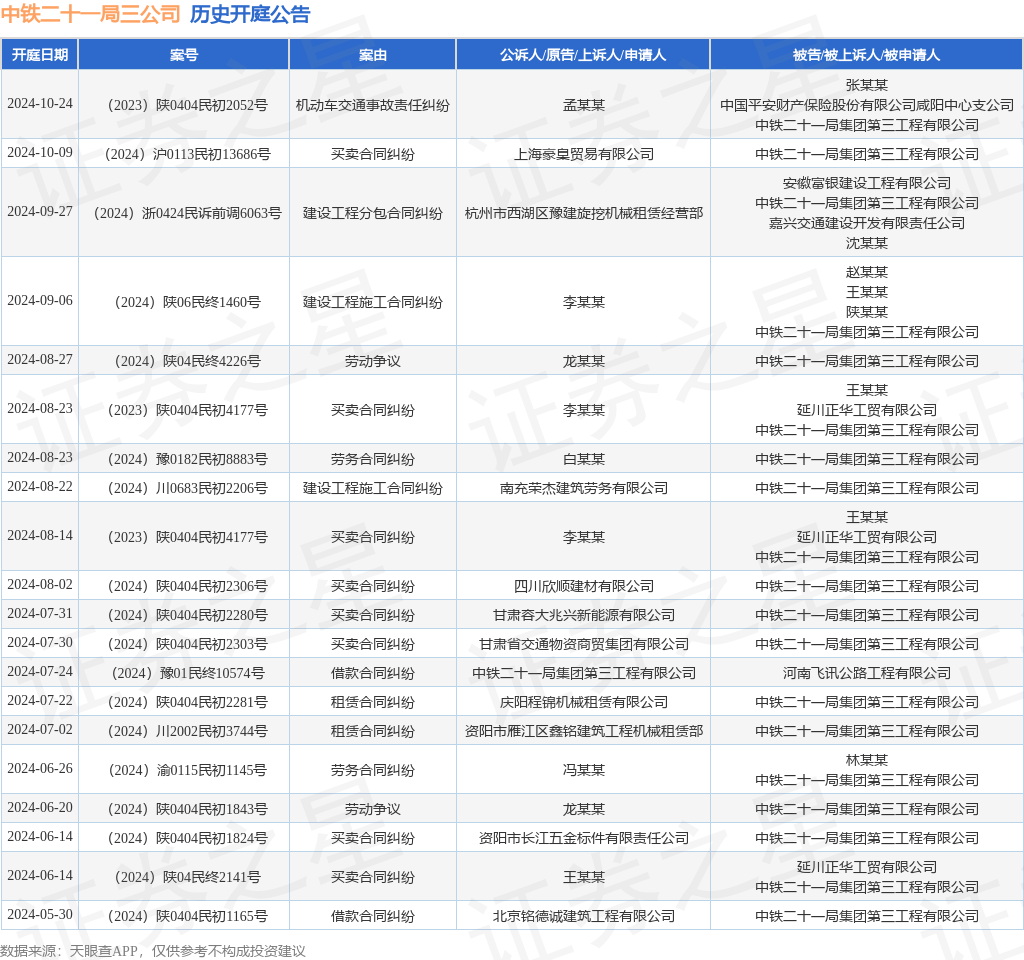The height and width of the screenshot is (960, 1024).
Task: Select the date cell 2024-08-14
Action: pos(40,535)
